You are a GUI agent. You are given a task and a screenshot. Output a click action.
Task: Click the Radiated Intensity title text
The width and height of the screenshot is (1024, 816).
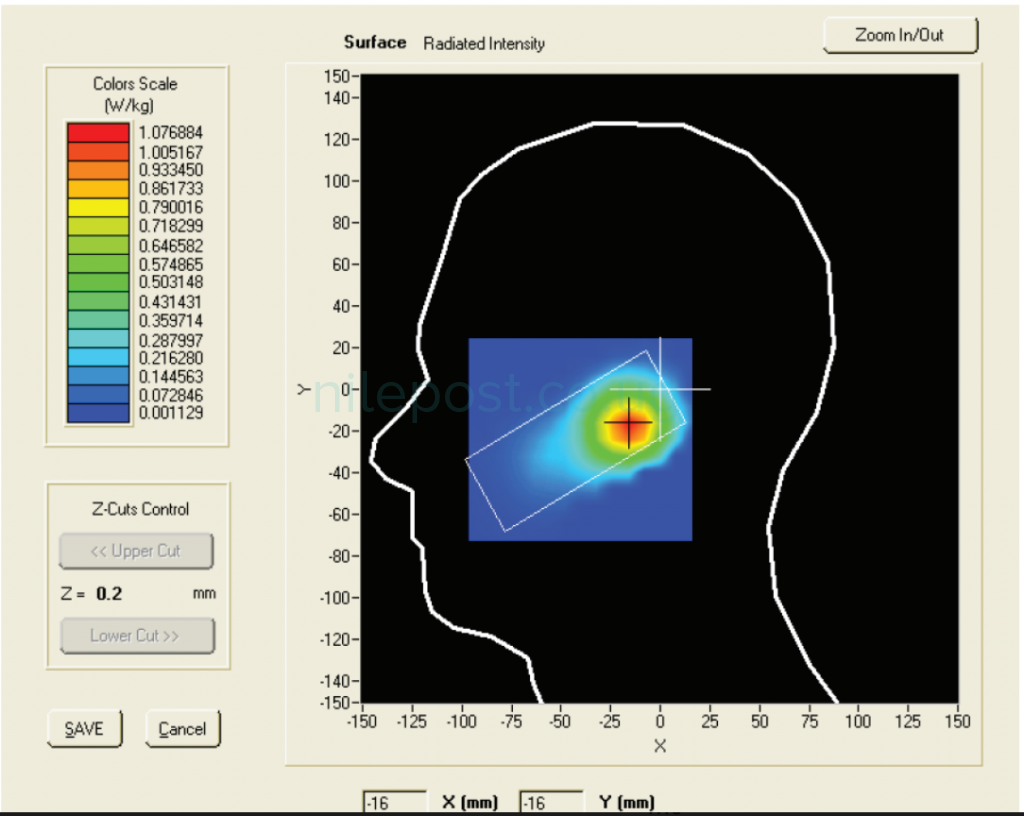pyautogui.click(x=484, y=43)
